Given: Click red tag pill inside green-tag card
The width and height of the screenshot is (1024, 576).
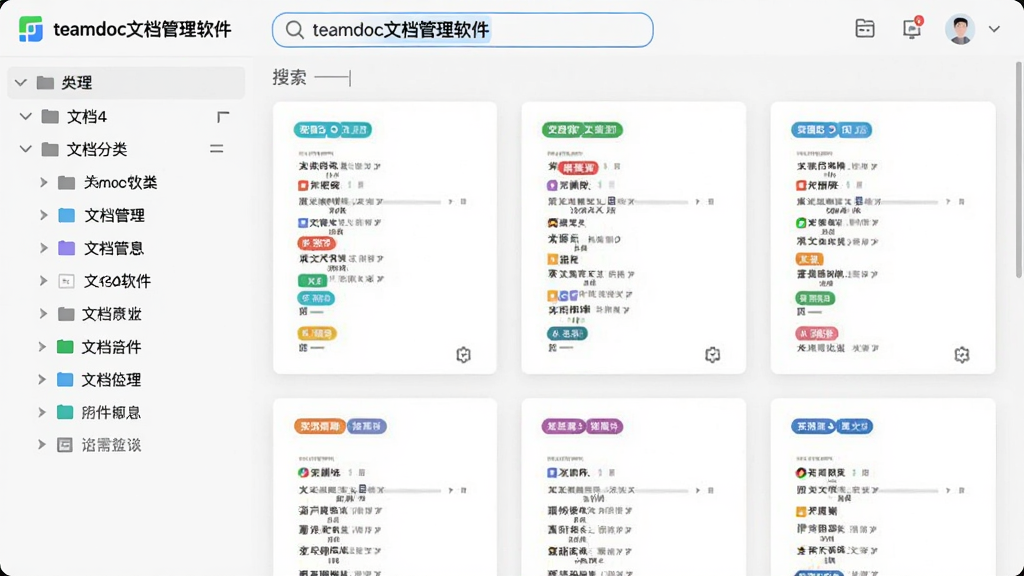Looking at the screenshot, I should coord(577,168).
